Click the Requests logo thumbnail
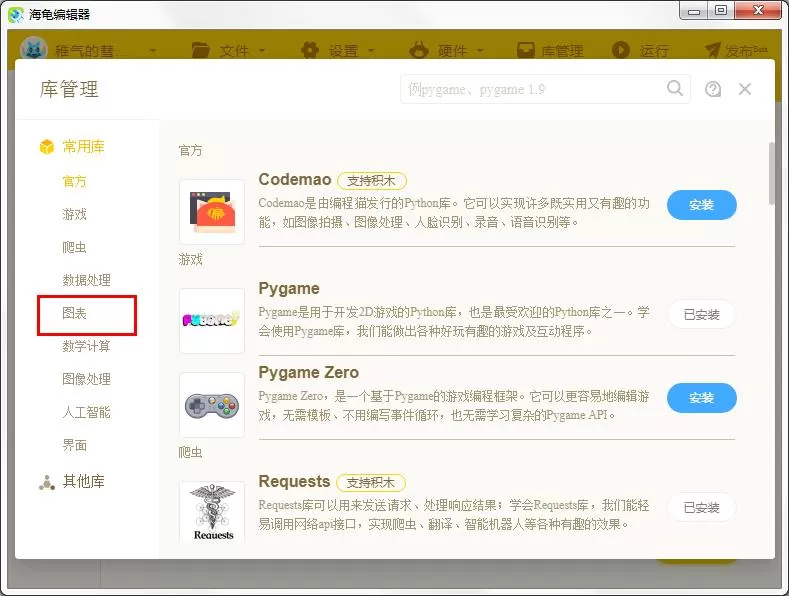789x596 pixels. [212, 511]
